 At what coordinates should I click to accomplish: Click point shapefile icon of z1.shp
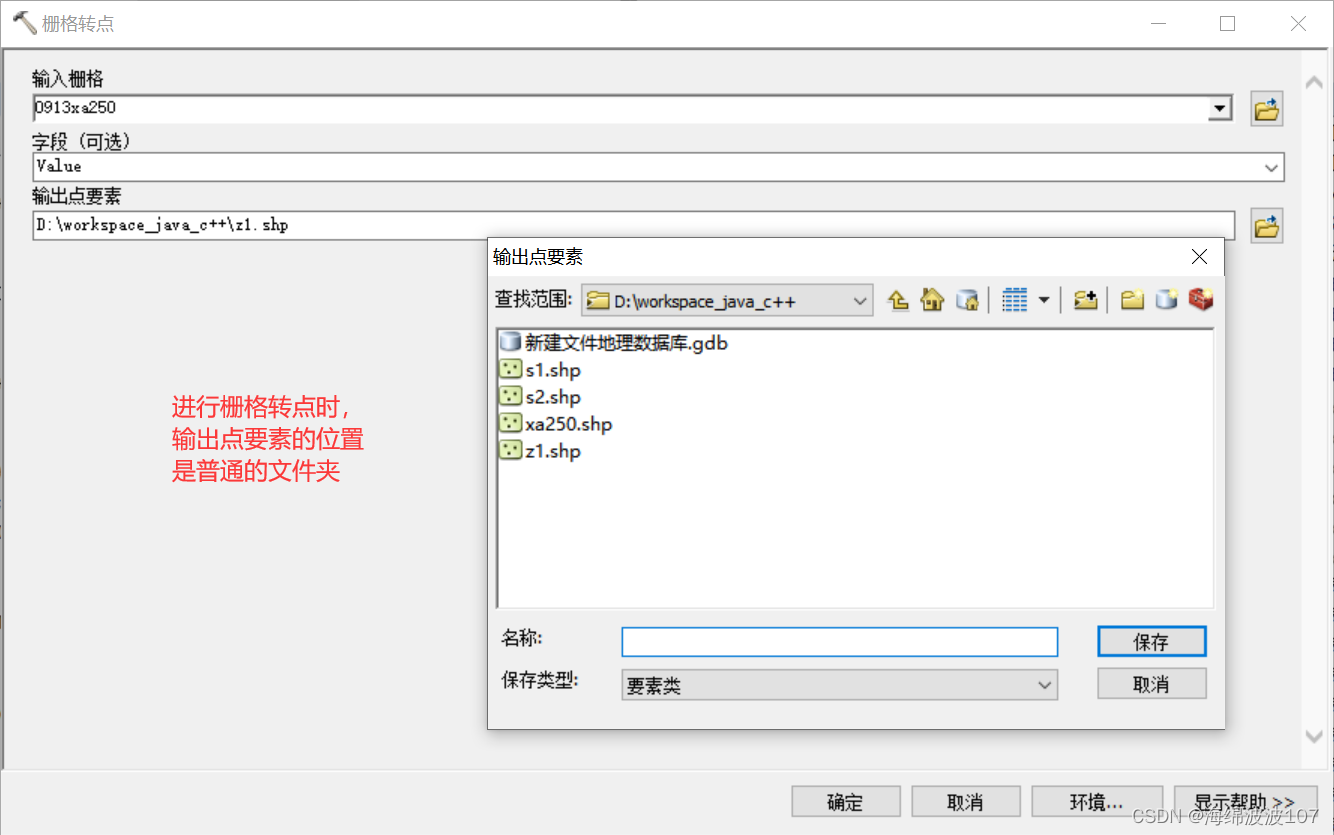coord(510,451)
